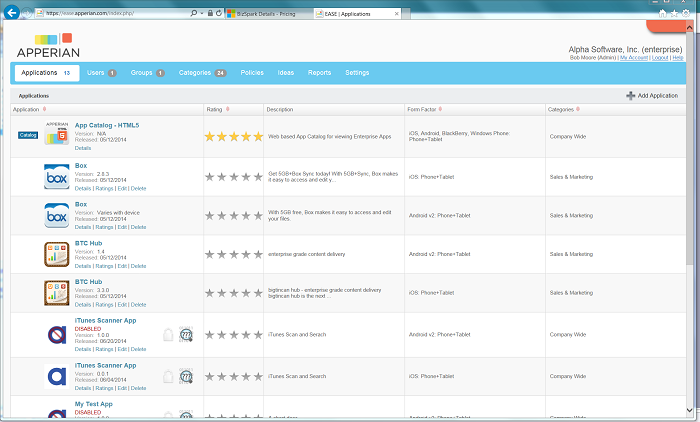The image size is (700, 422).
Task: Go to the Reports menu item
Action: (x=319, y=73)
